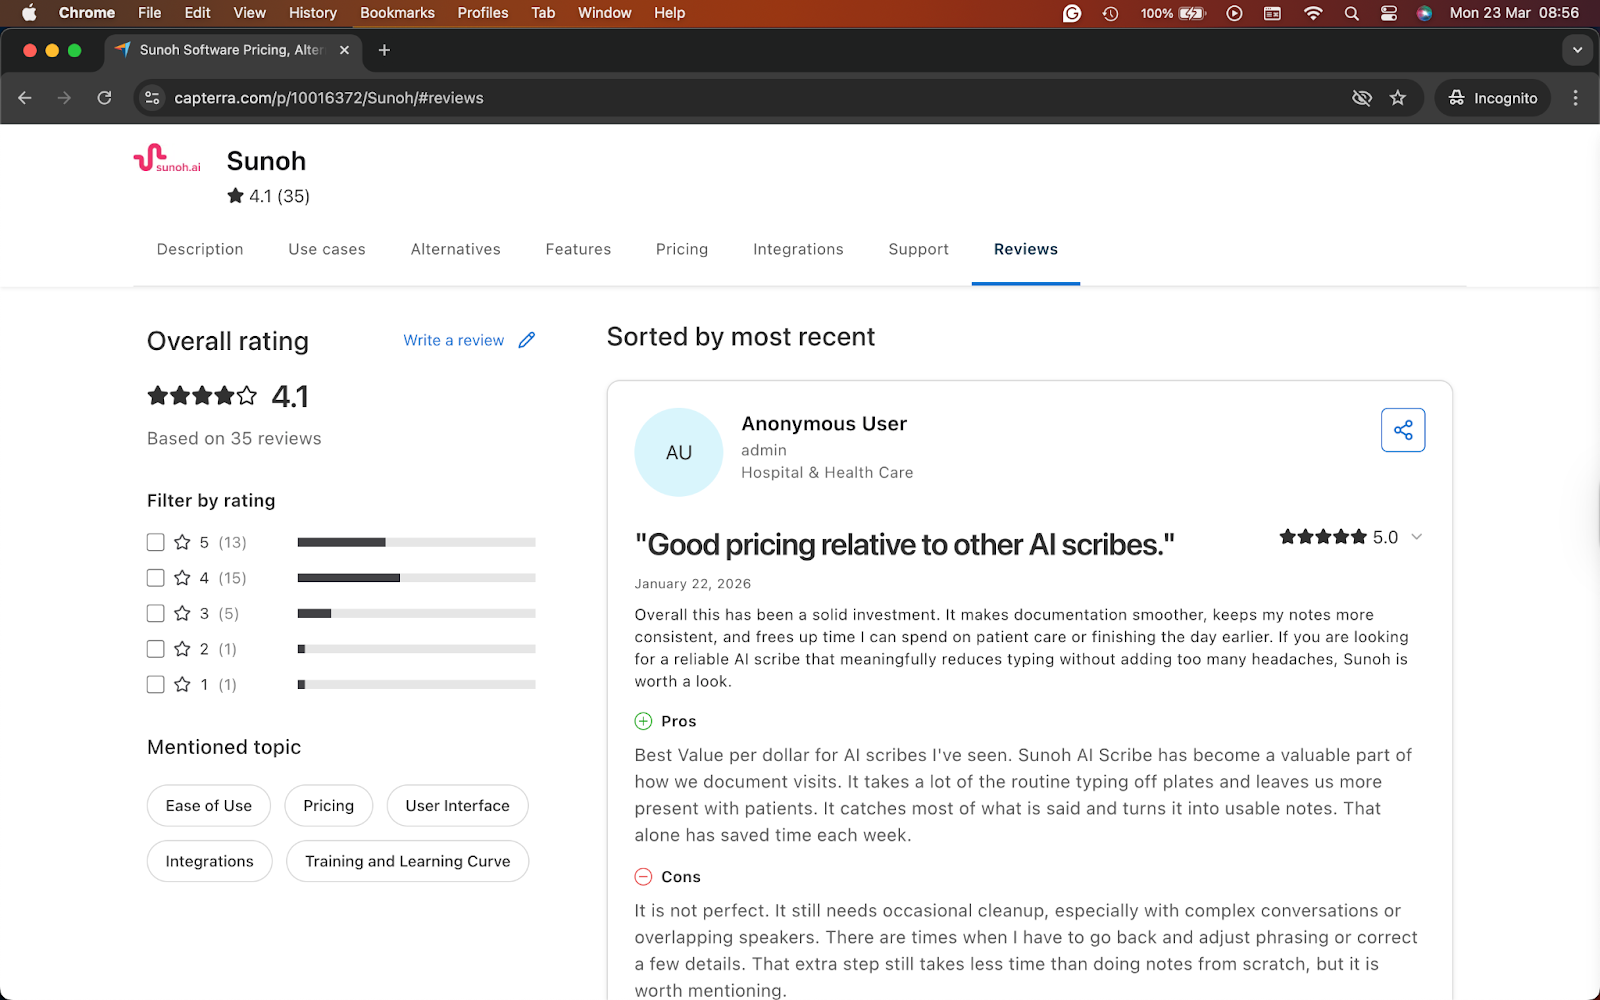Click the Write a review link
Viewport: 1600px width, 1000px height.
tap(453, 340)
